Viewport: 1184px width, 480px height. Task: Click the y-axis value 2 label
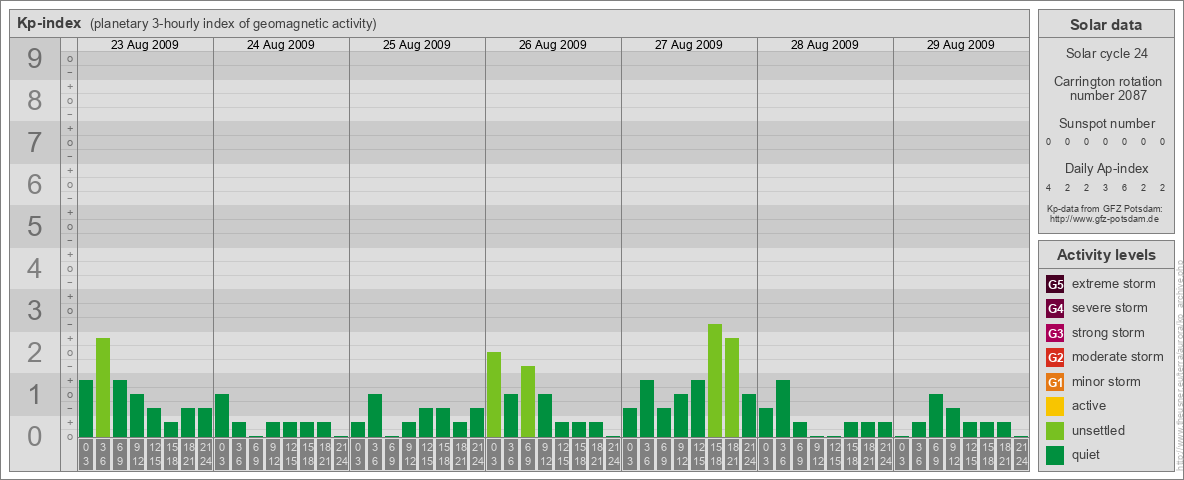(35, 352)
